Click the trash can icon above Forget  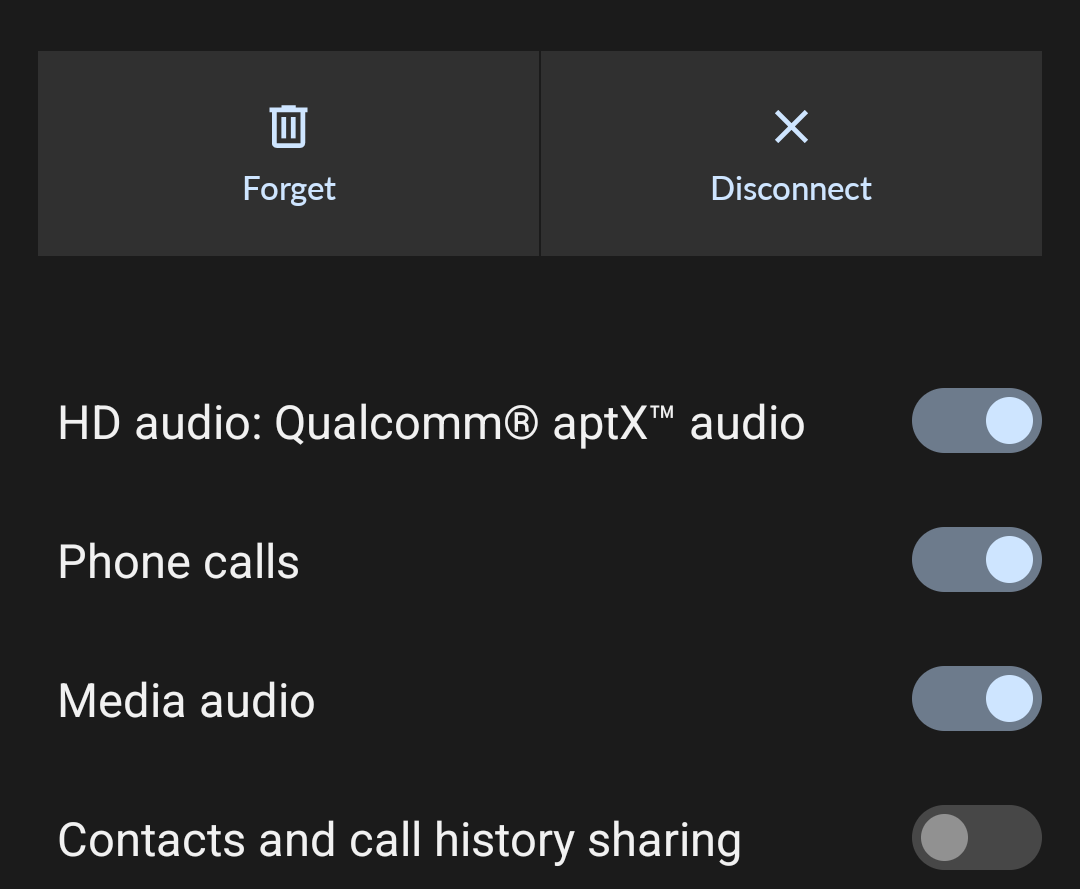tap(289, 126)
